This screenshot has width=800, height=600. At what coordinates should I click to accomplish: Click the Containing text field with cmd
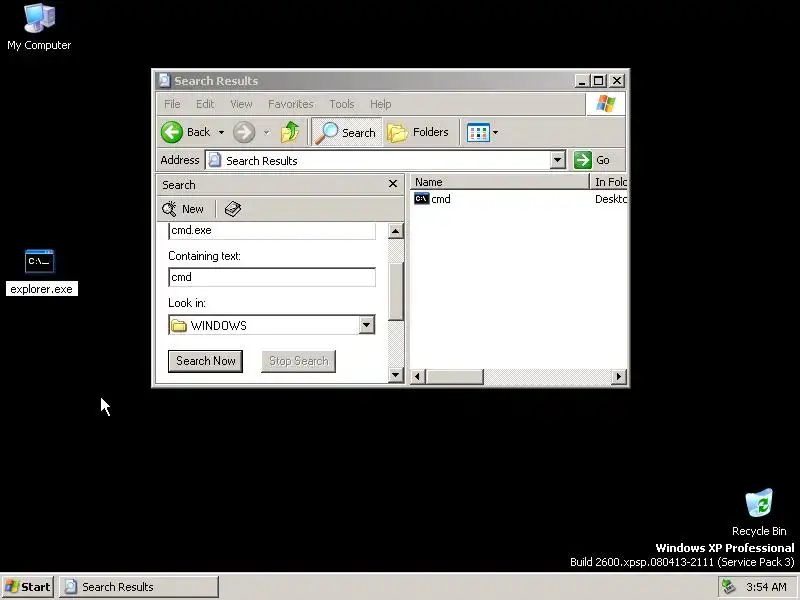[x=272, y=277]
